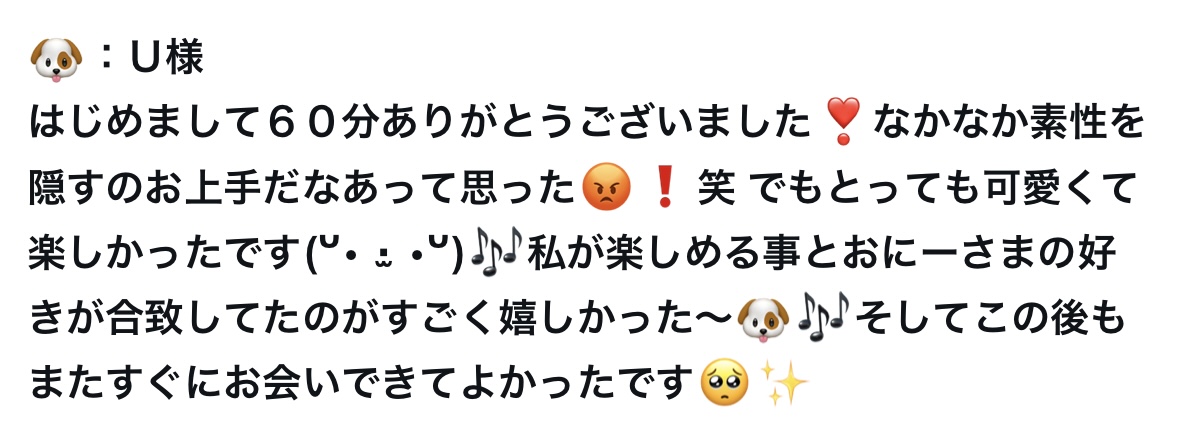Click the text U様
1179x441 pixels.
(x=167, y=59)
